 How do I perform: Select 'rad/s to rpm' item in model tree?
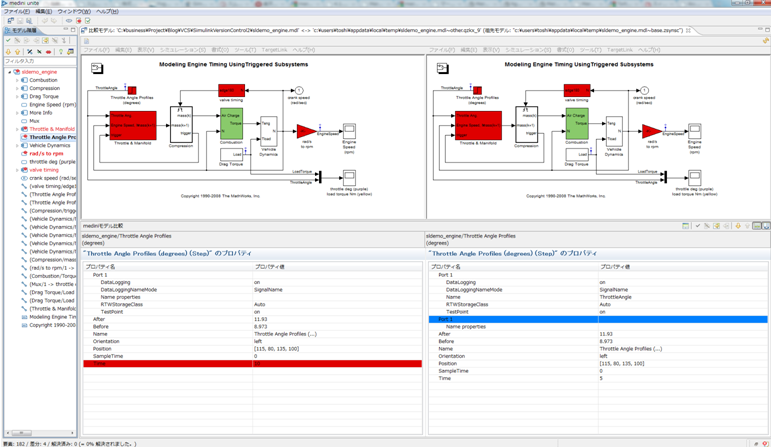pos(46,153)
